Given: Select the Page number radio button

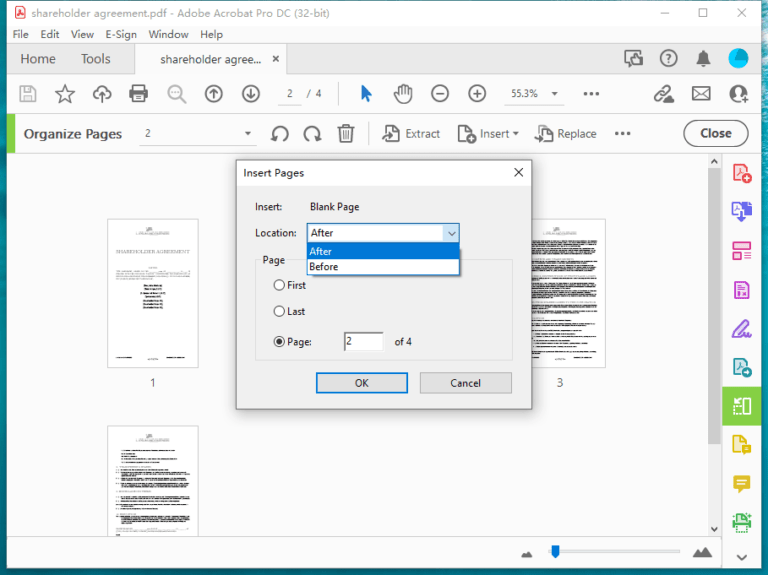Looking at the screenshot, I should [279, 341].
